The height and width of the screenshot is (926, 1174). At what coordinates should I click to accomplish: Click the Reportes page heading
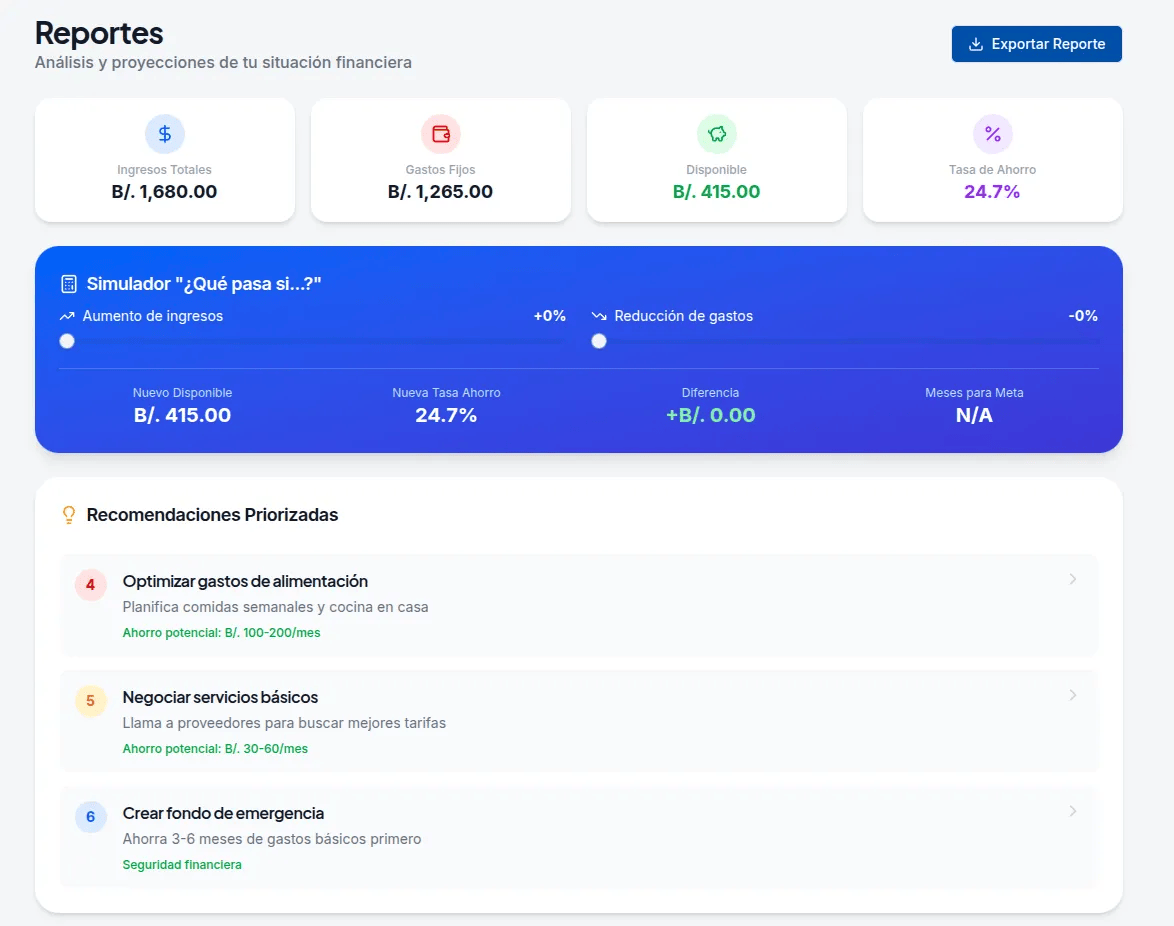point(99,34)
